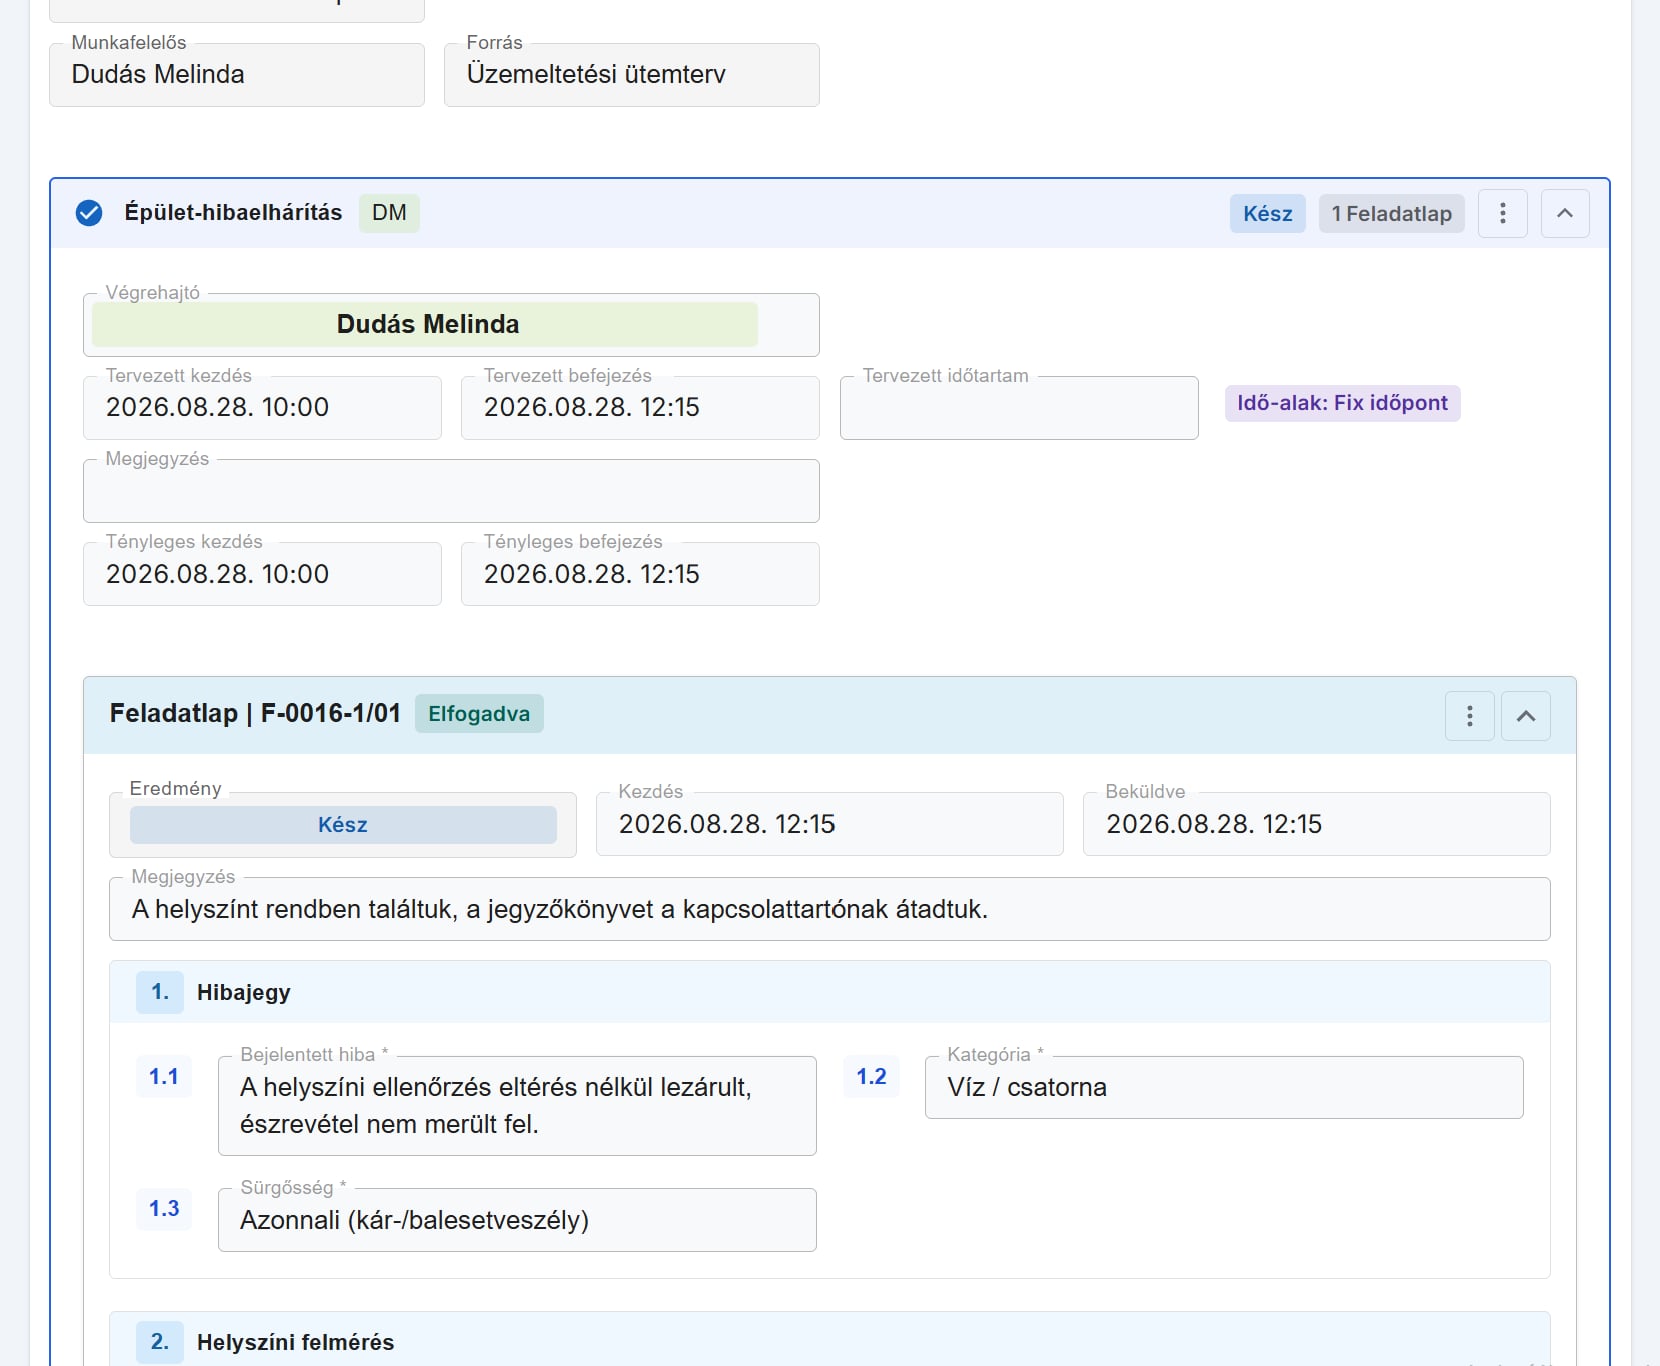Viewport: 1660px width, 1366px height.
Task: Click the DM initials badge
Action: point(389,213)
